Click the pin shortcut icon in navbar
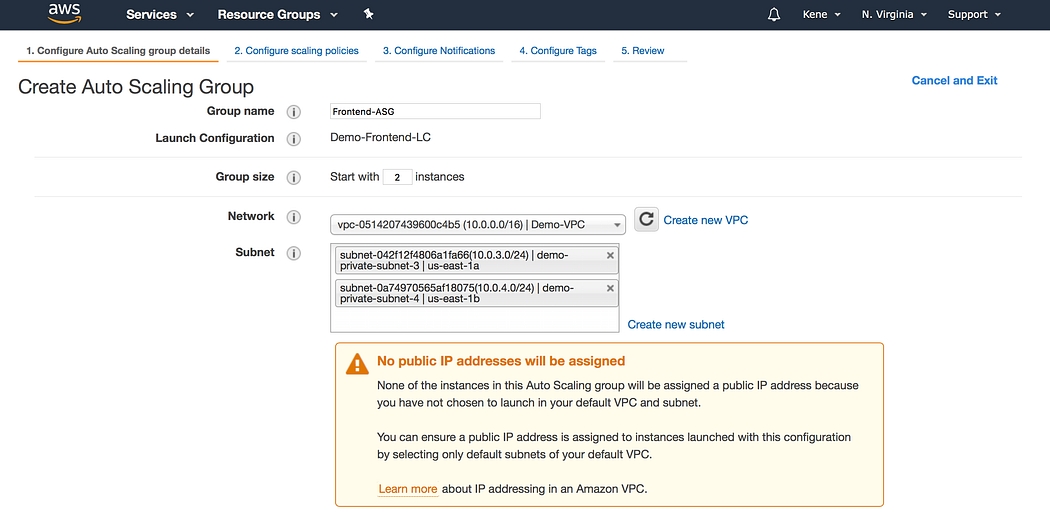1050x528 pixels. click(x=368, y=14)
